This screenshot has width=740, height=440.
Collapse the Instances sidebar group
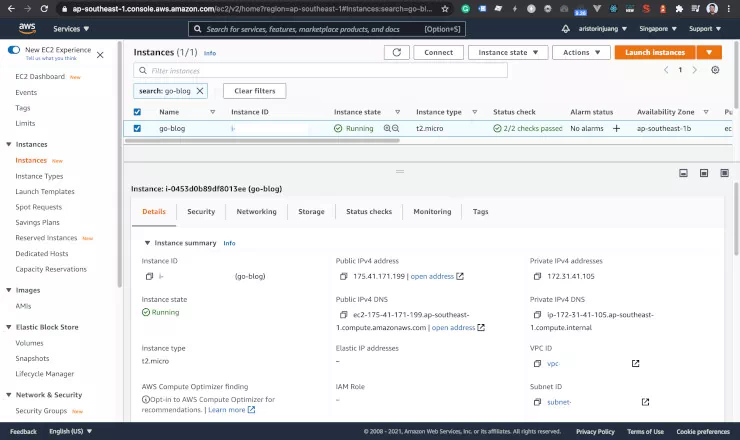pyautogui.click(x=8, y=144)
